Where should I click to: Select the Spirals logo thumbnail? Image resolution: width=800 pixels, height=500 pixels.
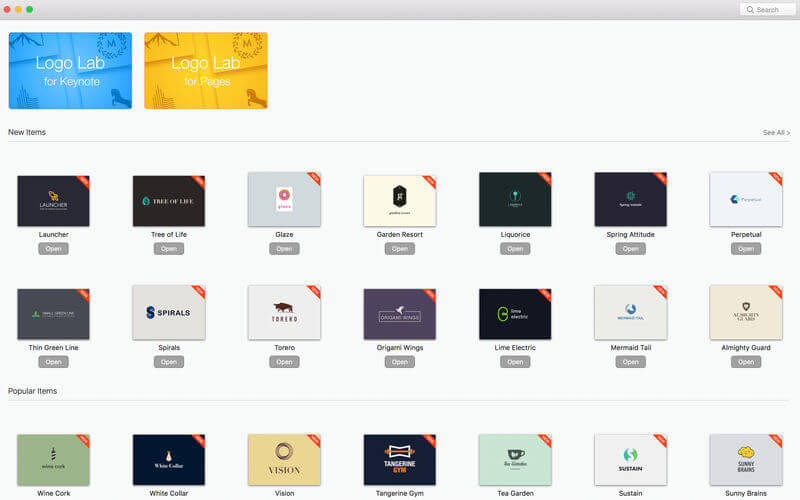click(x=169, y=313)
